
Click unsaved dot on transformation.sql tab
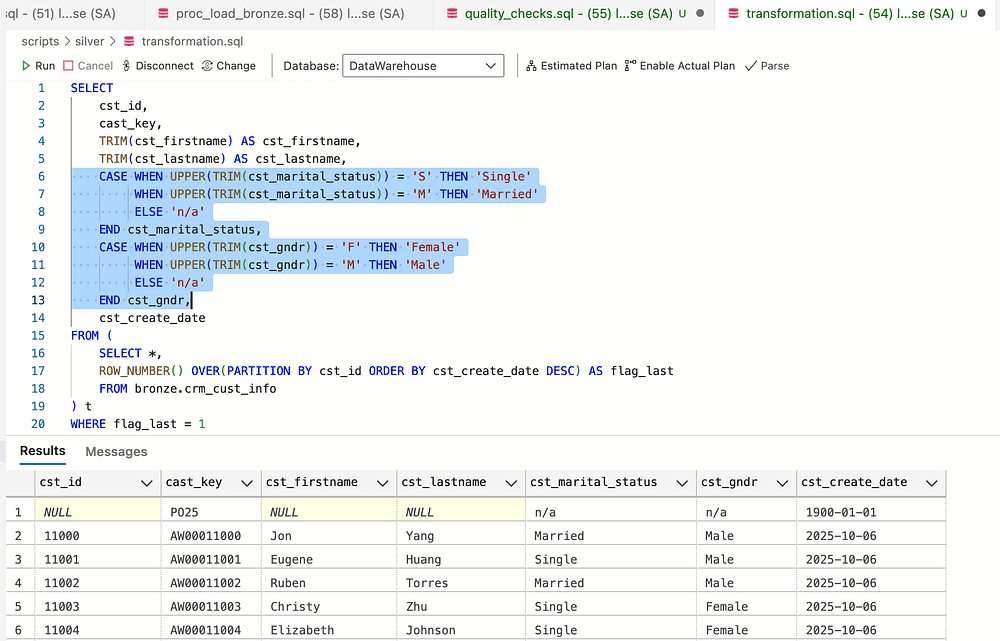[981, 14]
